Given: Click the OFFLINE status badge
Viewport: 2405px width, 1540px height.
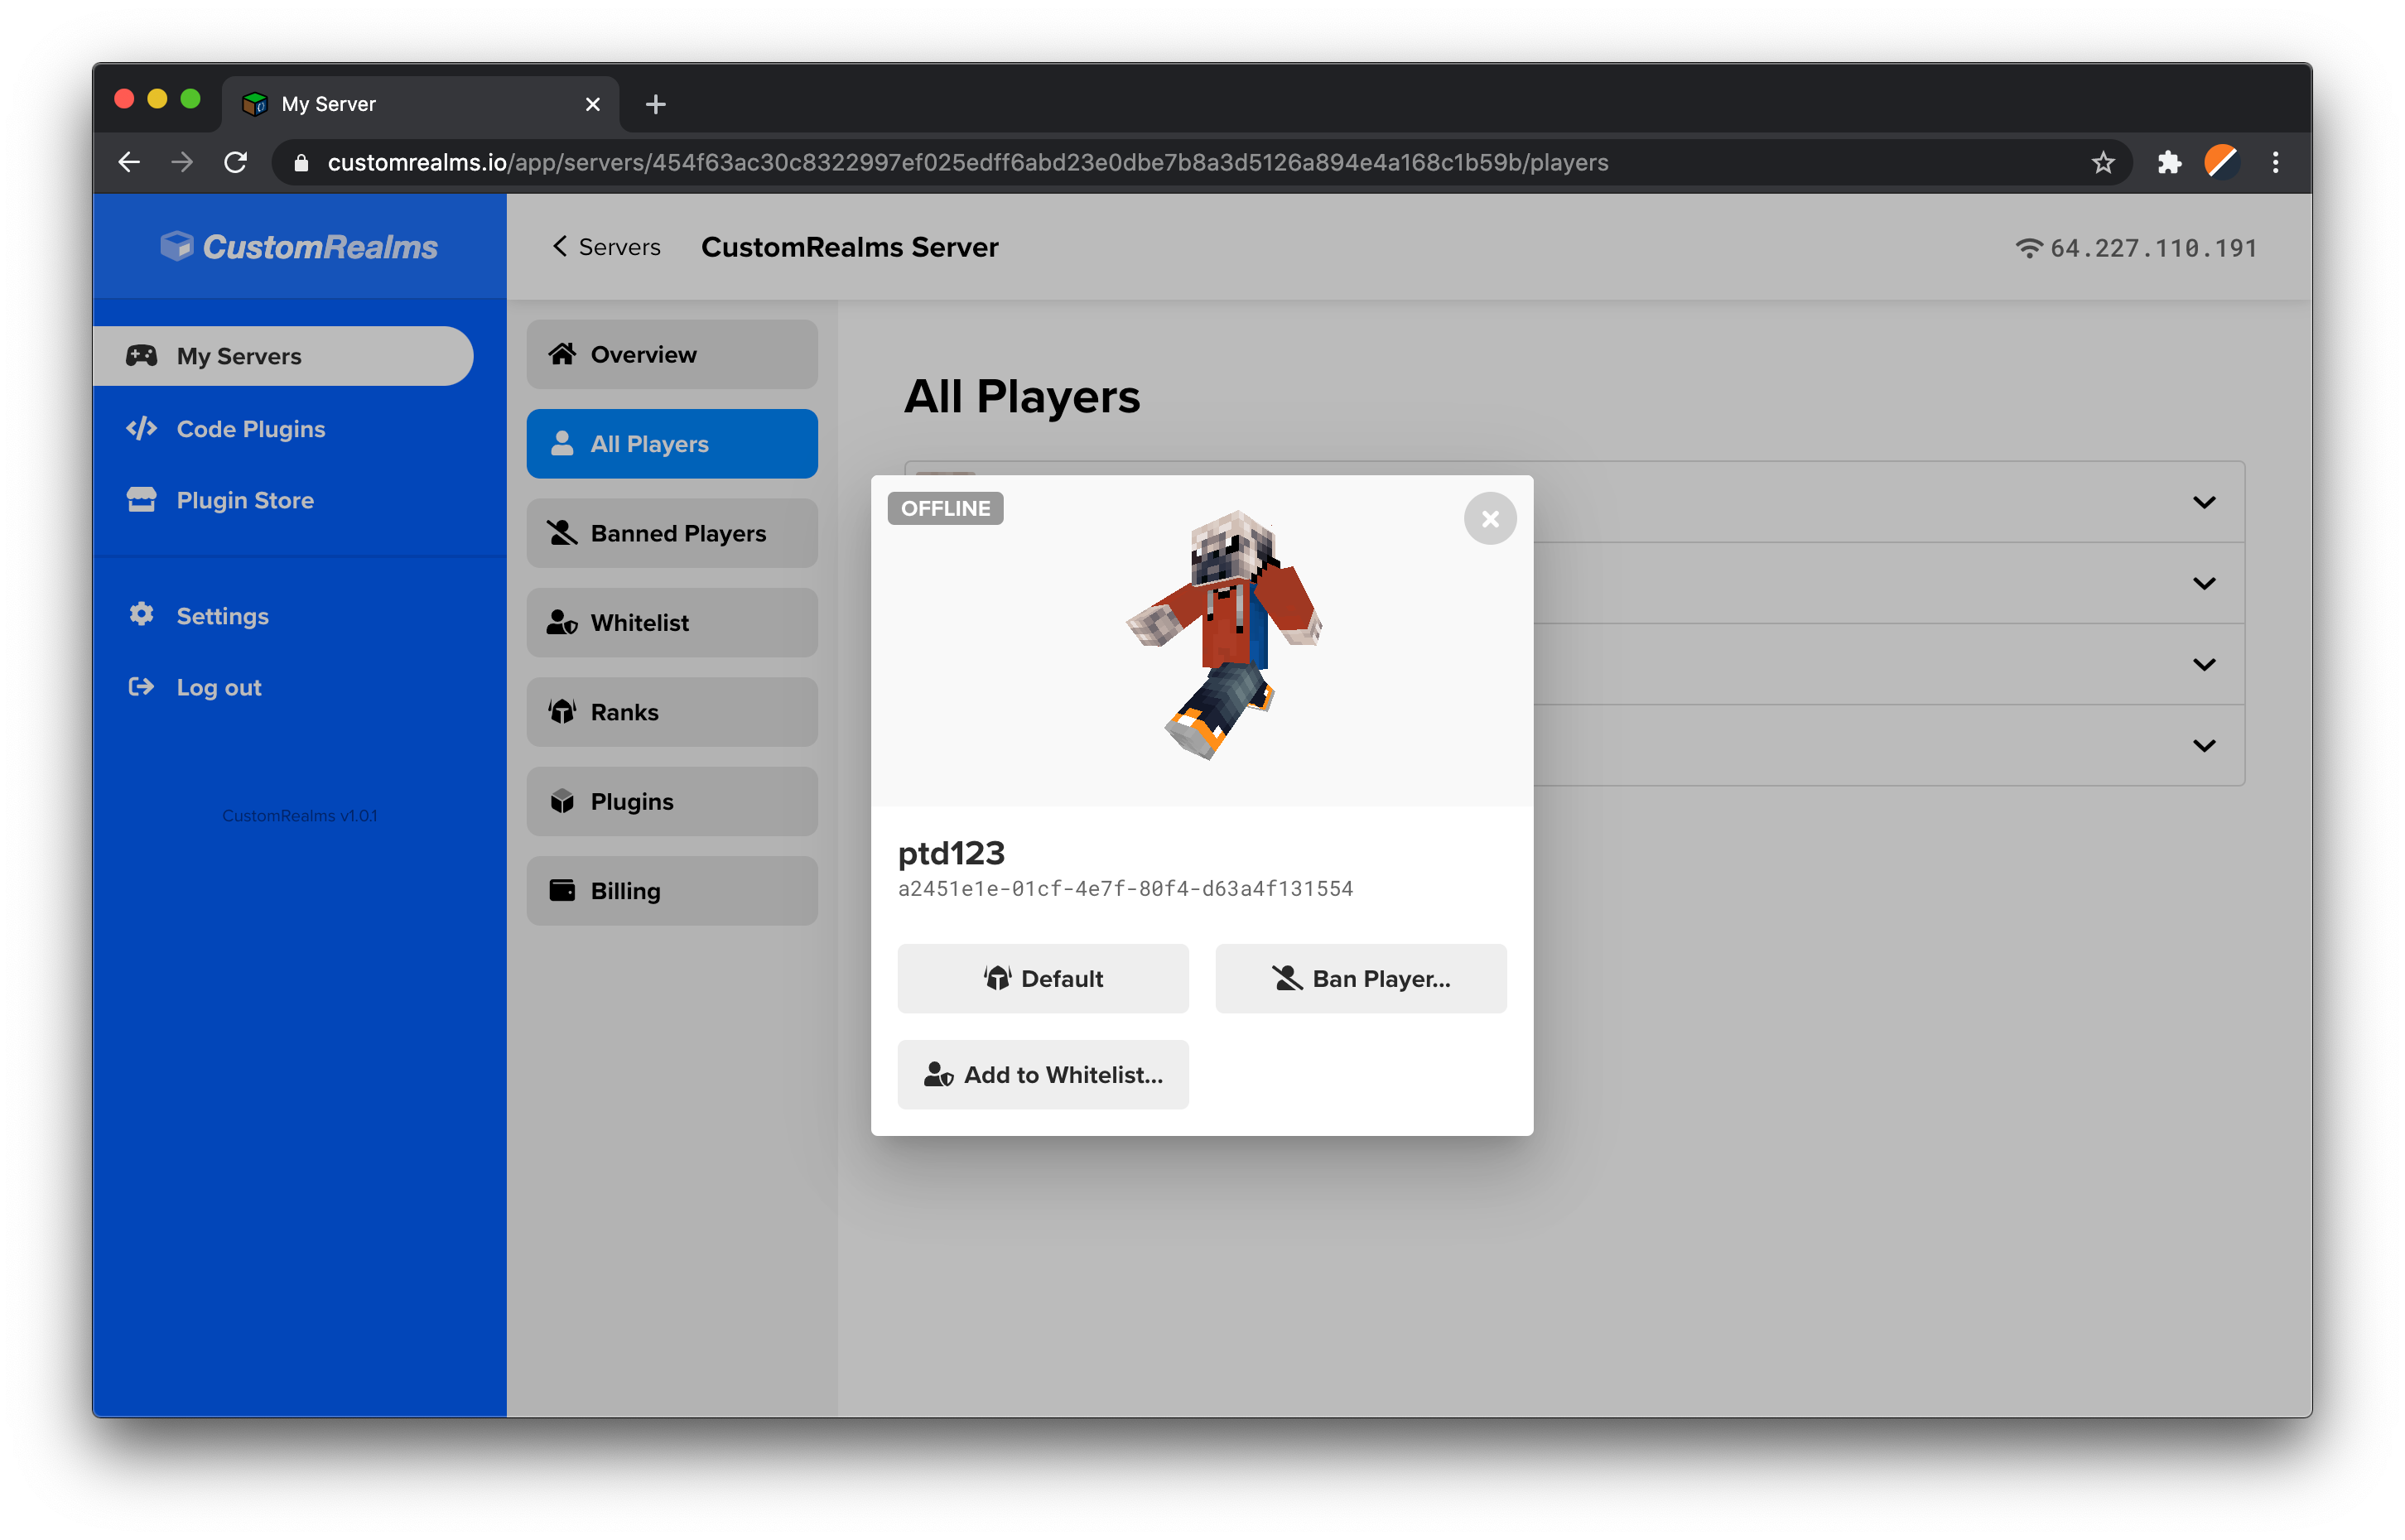Looking at the screenshot, I should (x=945, y=508).
